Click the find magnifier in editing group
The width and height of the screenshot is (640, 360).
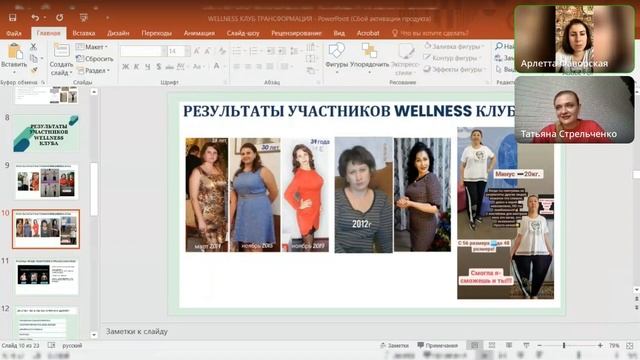point(498,47)
